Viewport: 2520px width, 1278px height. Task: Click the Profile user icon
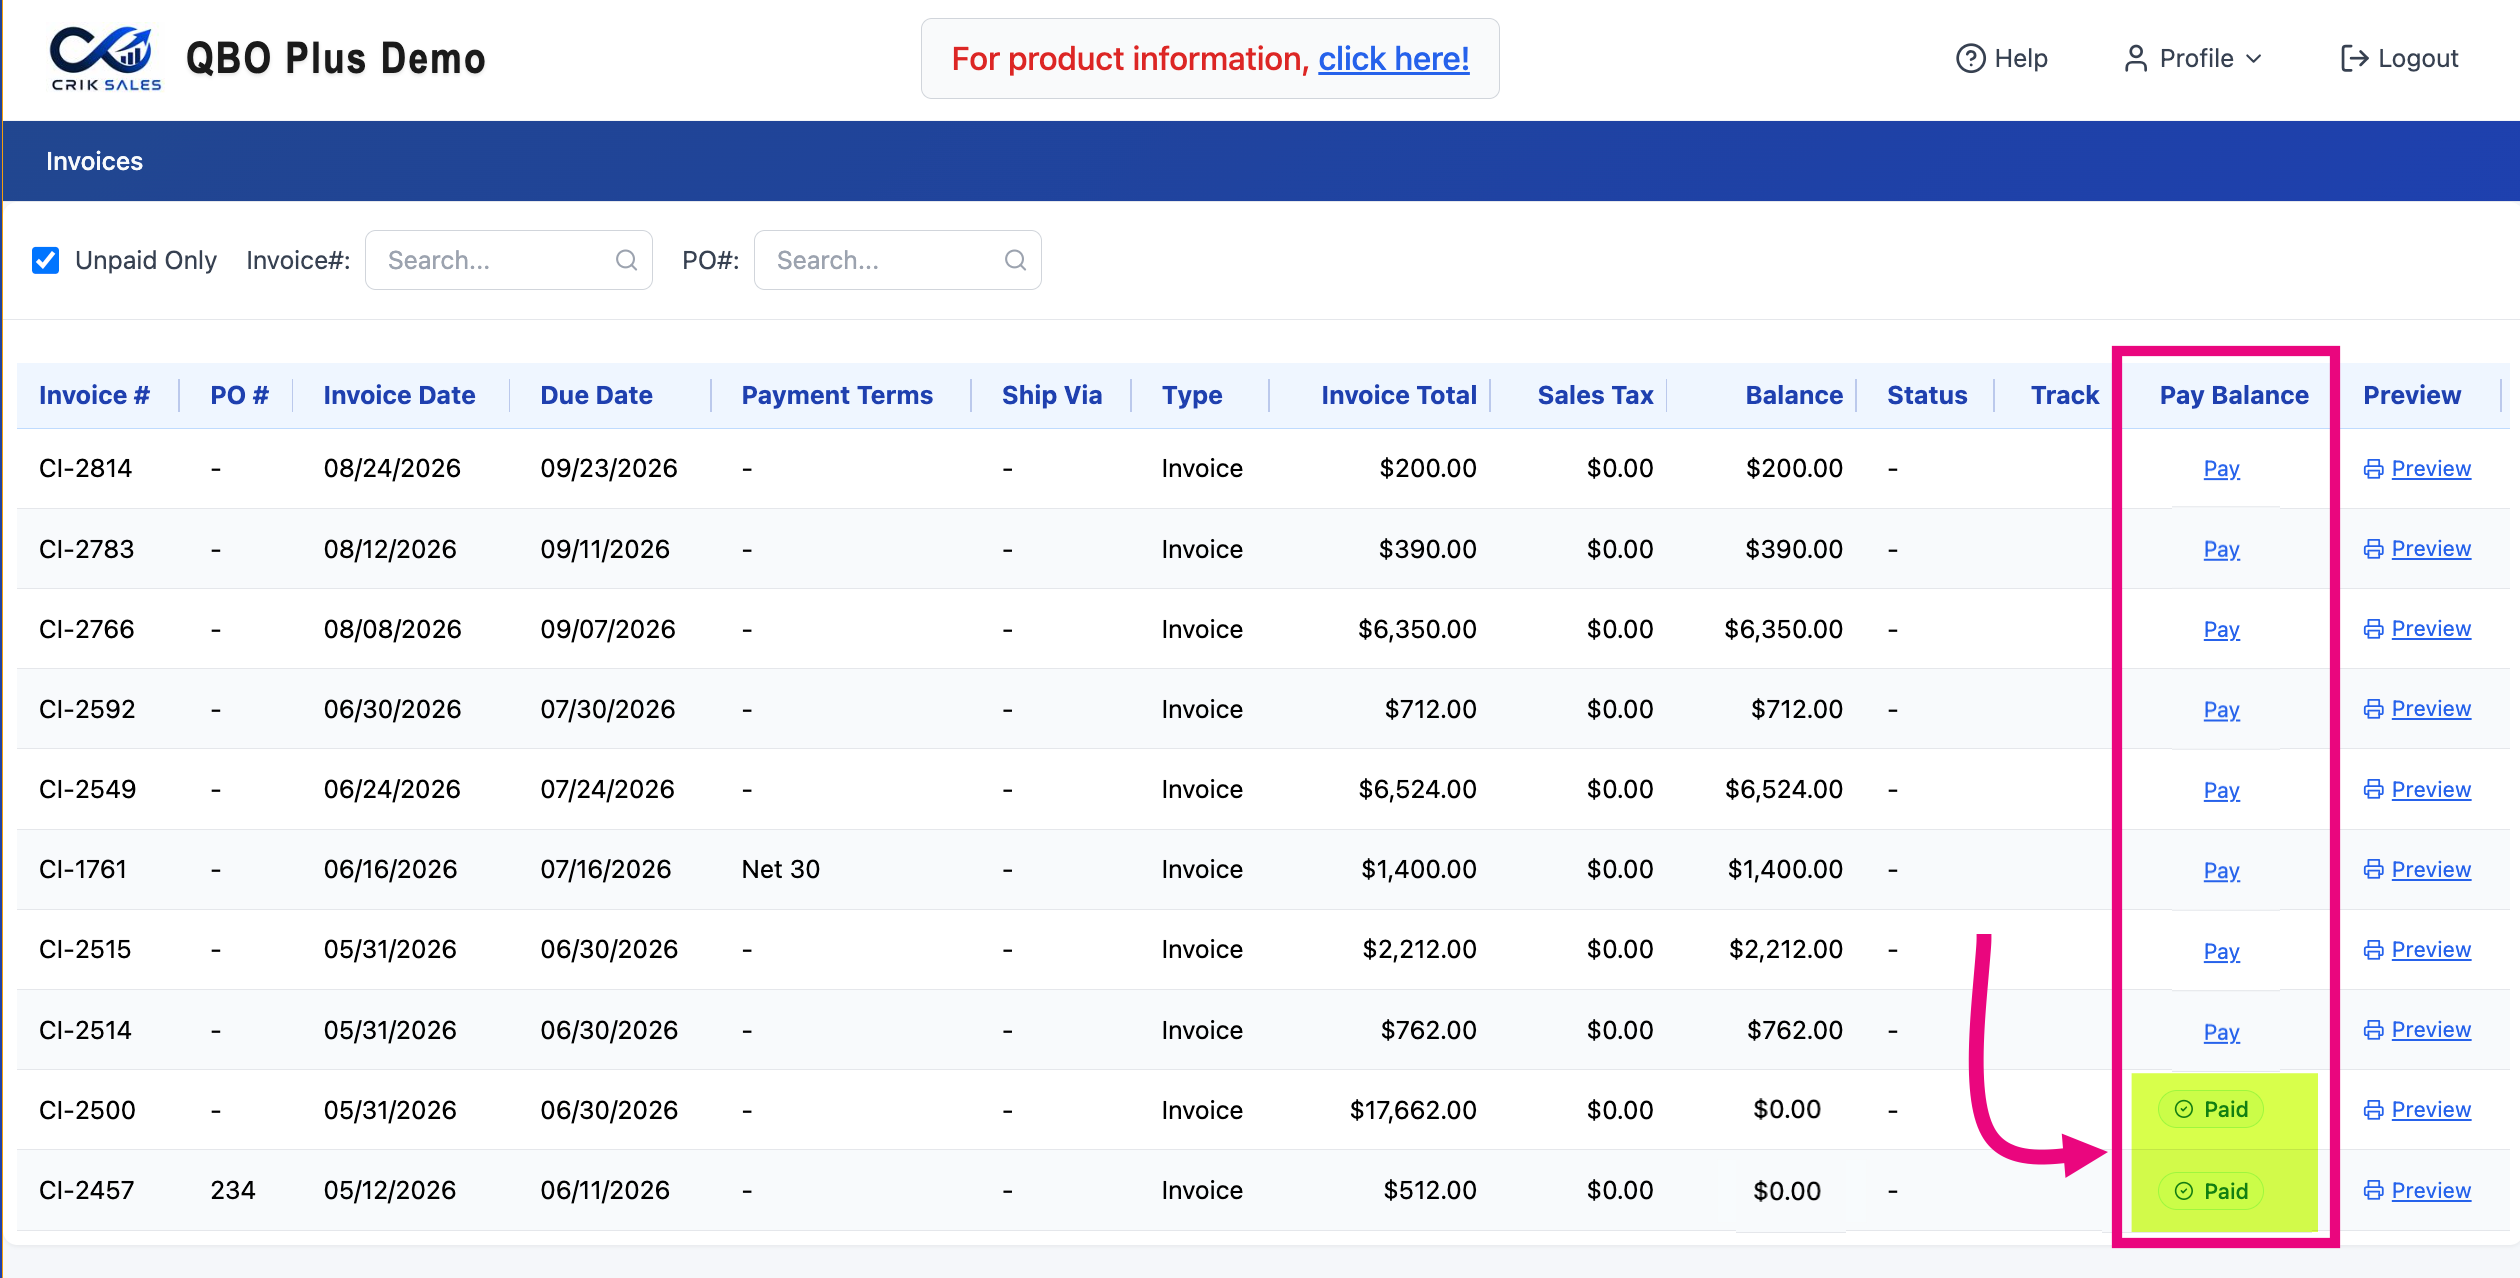[2135, 58]
